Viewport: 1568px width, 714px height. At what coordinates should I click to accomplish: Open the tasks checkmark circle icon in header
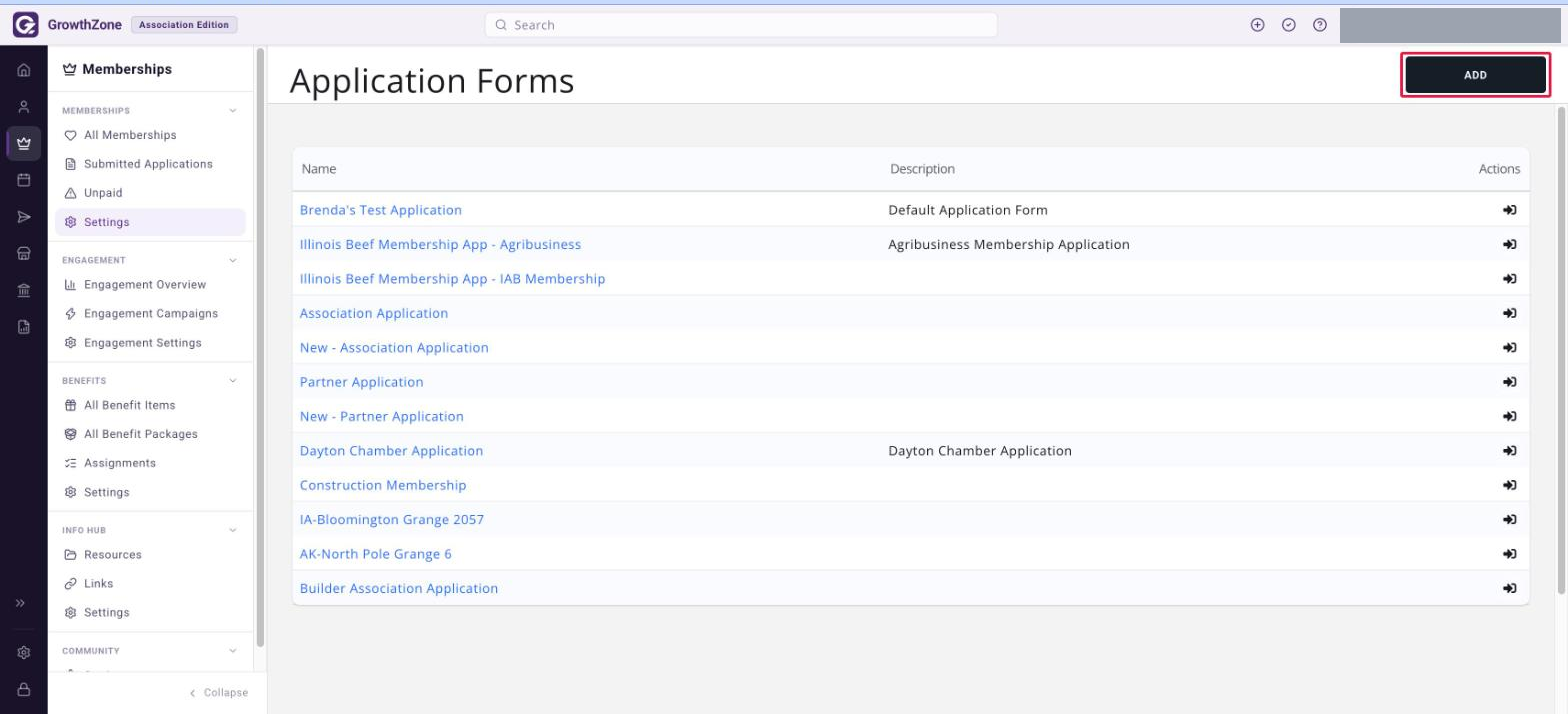1289,25
